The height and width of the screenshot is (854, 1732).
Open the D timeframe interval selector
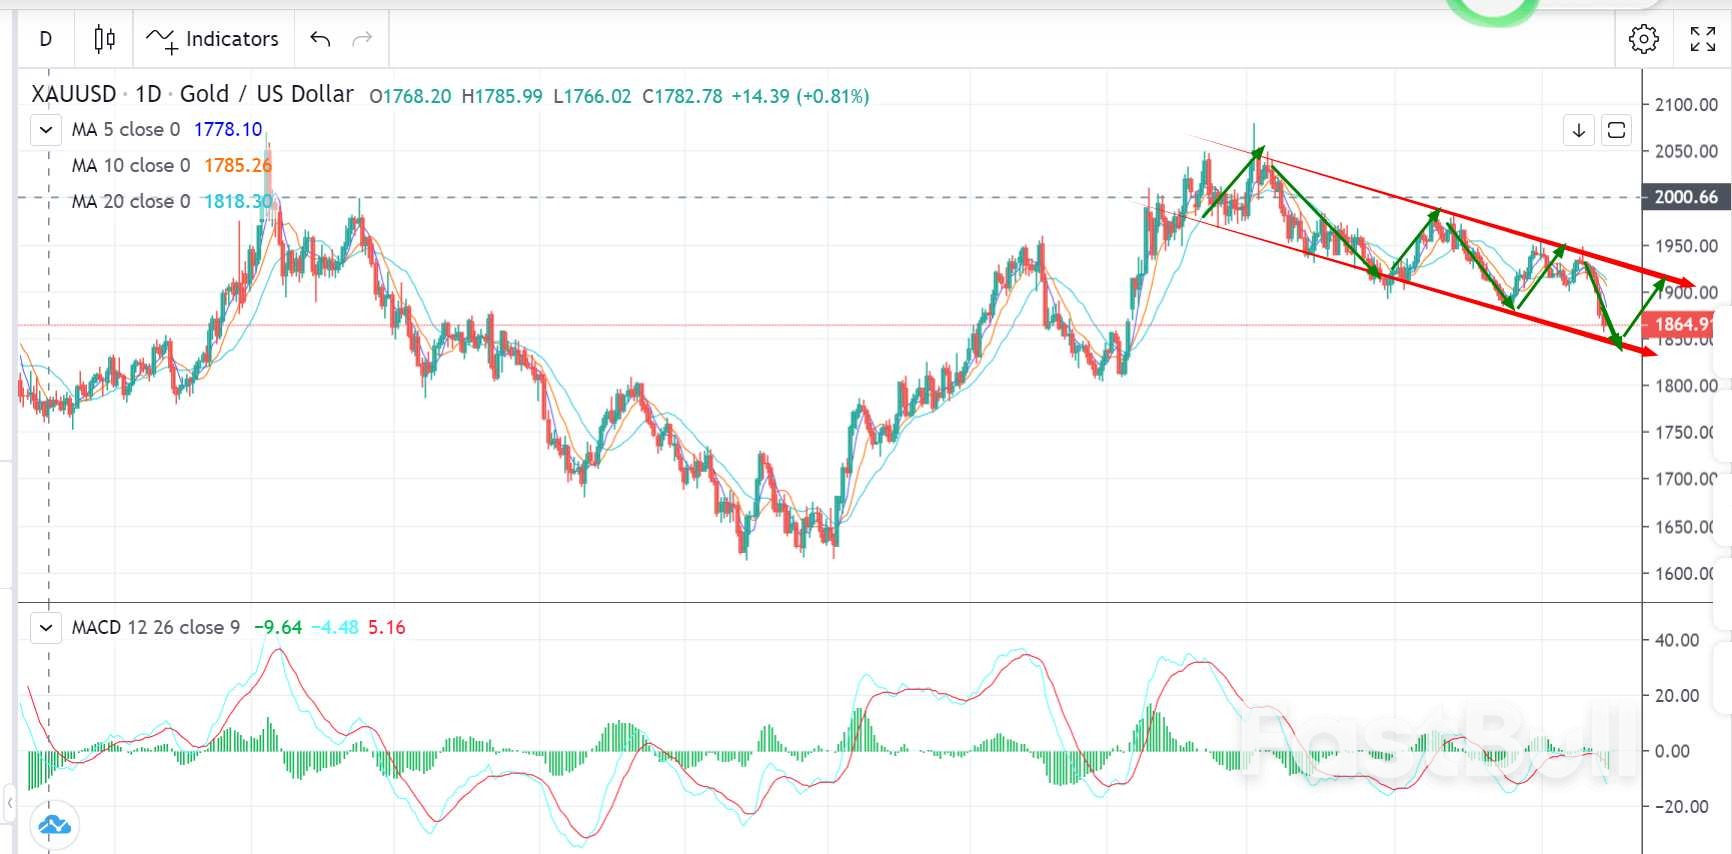click(x=45, y=39)
